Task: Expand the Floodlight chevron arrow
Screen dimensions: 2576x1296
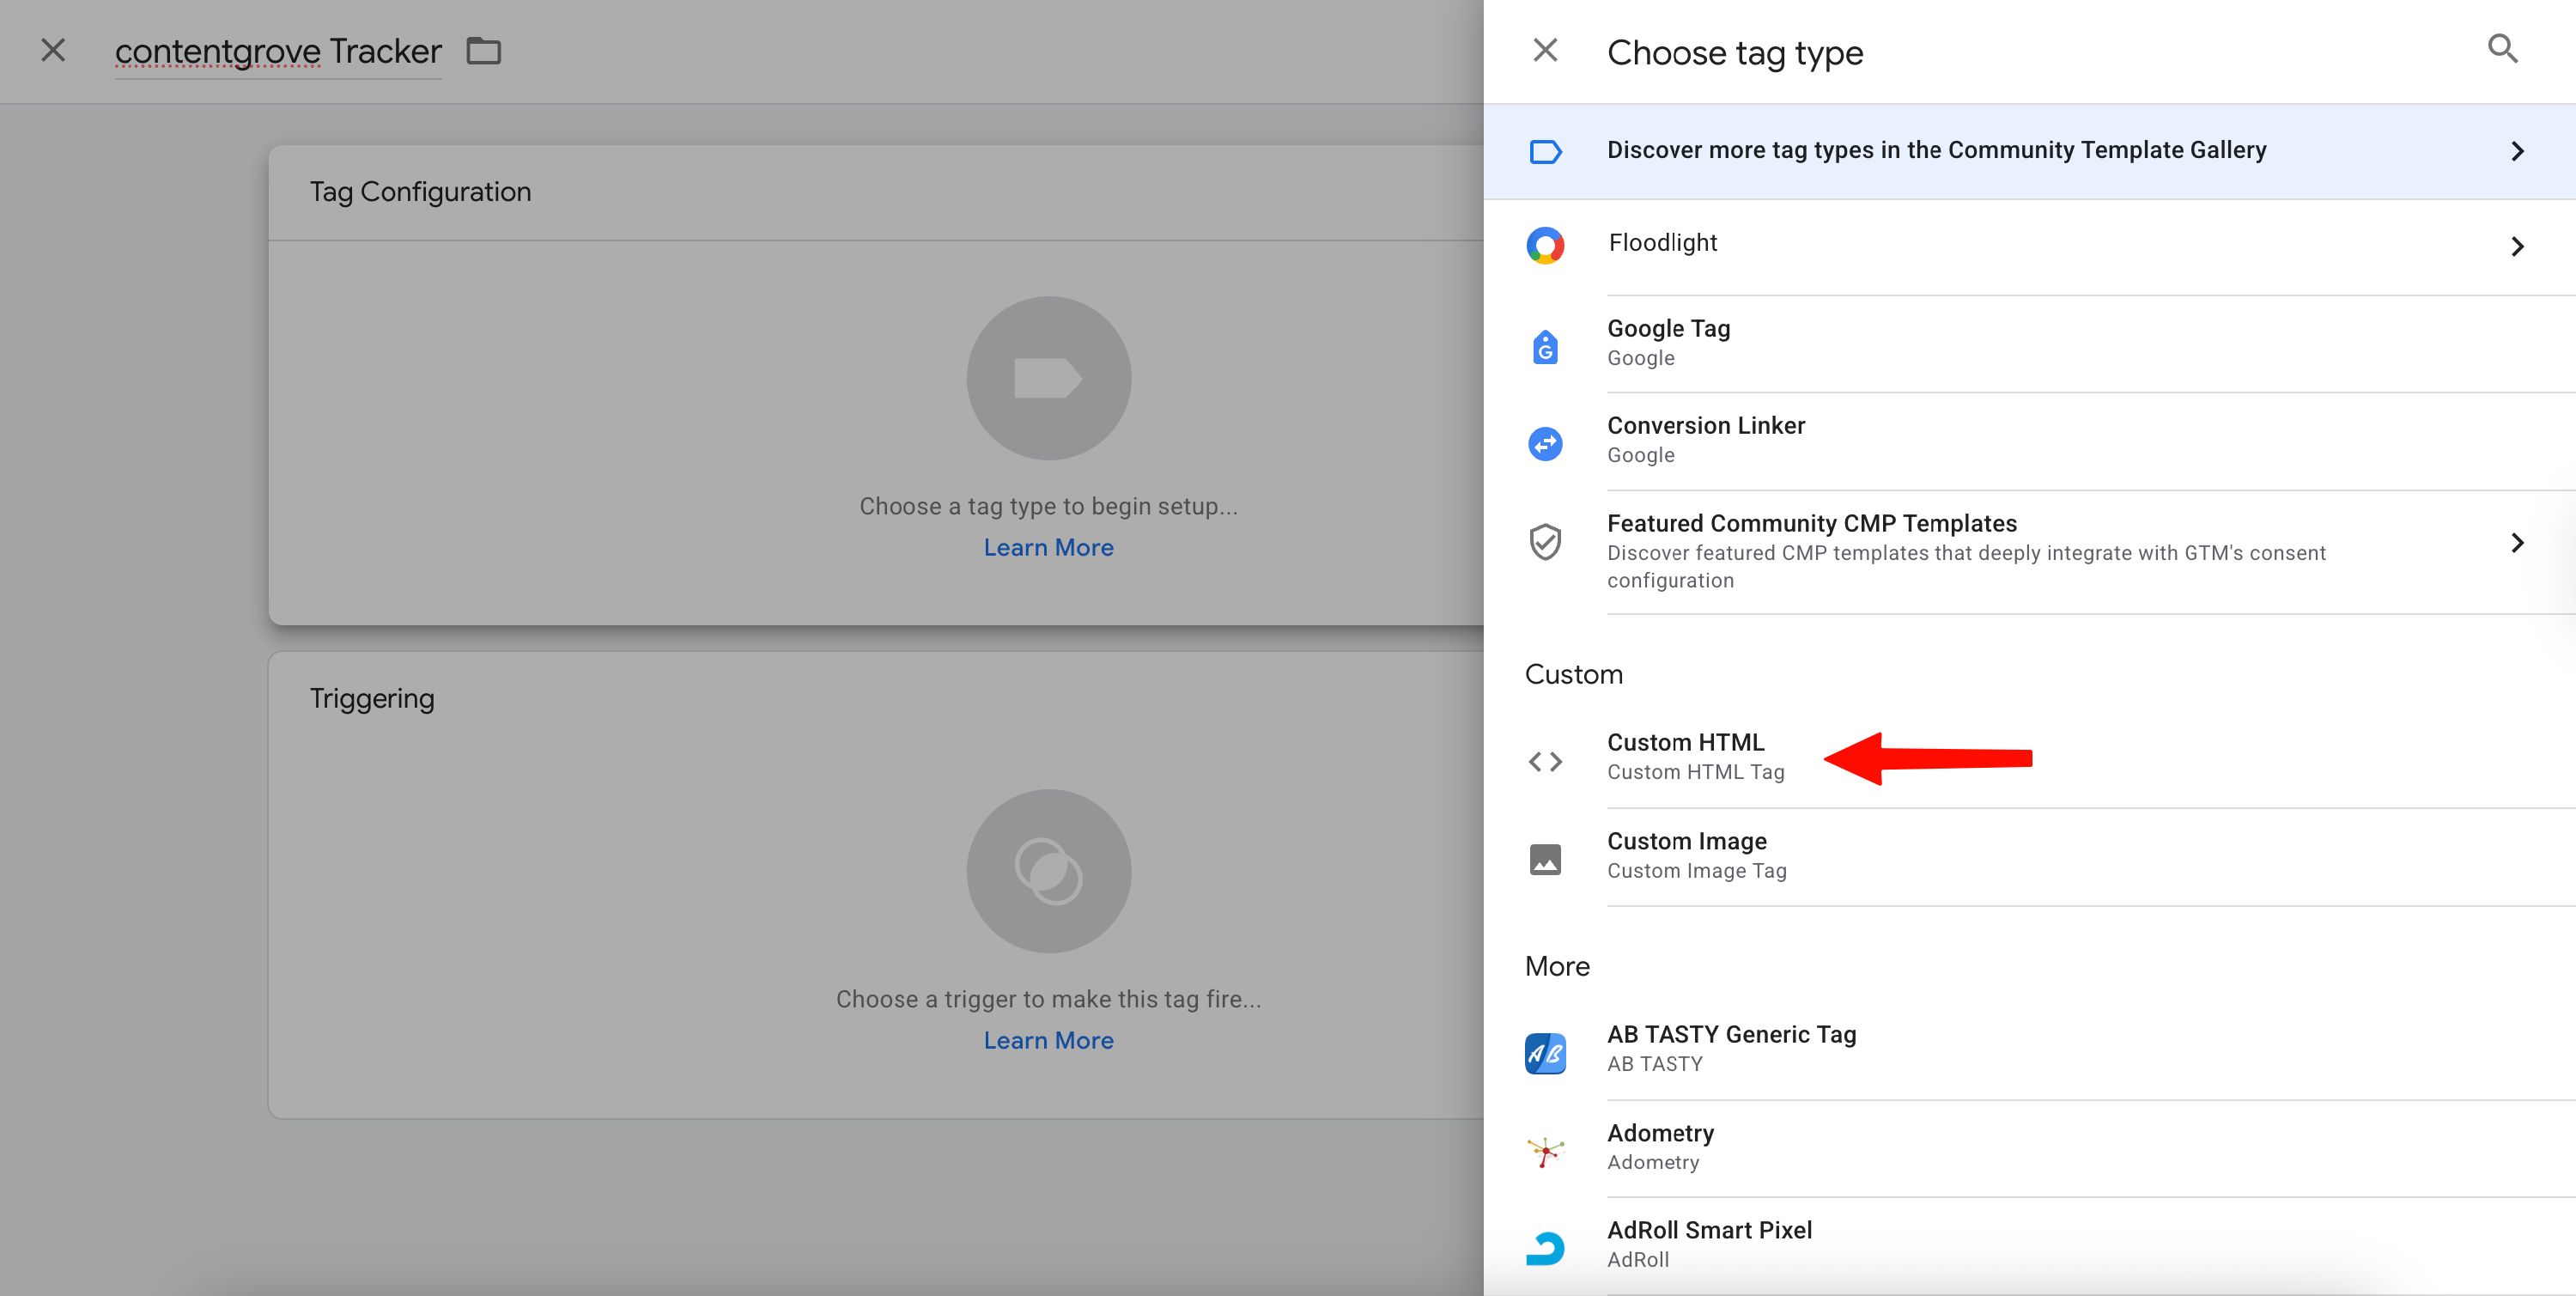Action: click(2517, 246)
